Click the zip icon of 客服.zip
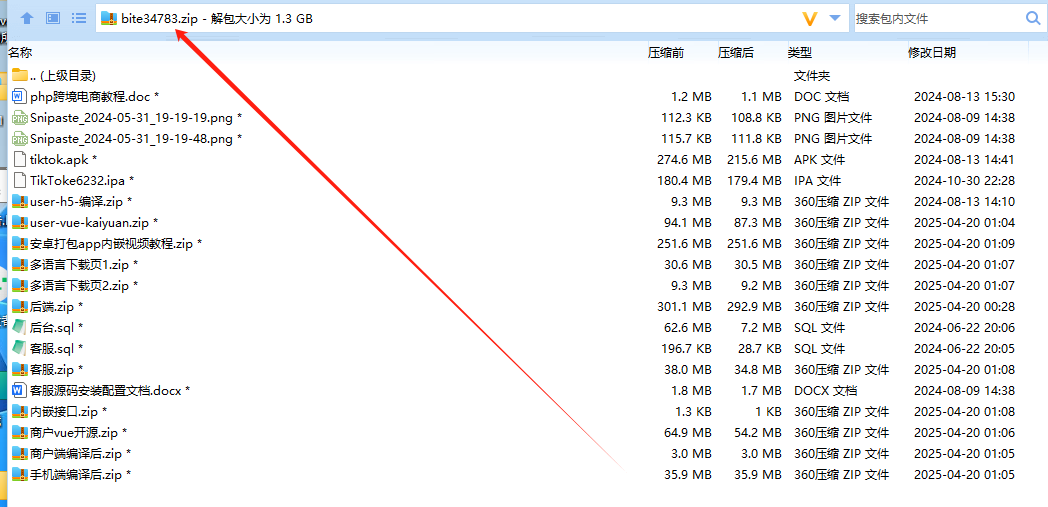Viewport: 1048px width, 507px height. 19,369
